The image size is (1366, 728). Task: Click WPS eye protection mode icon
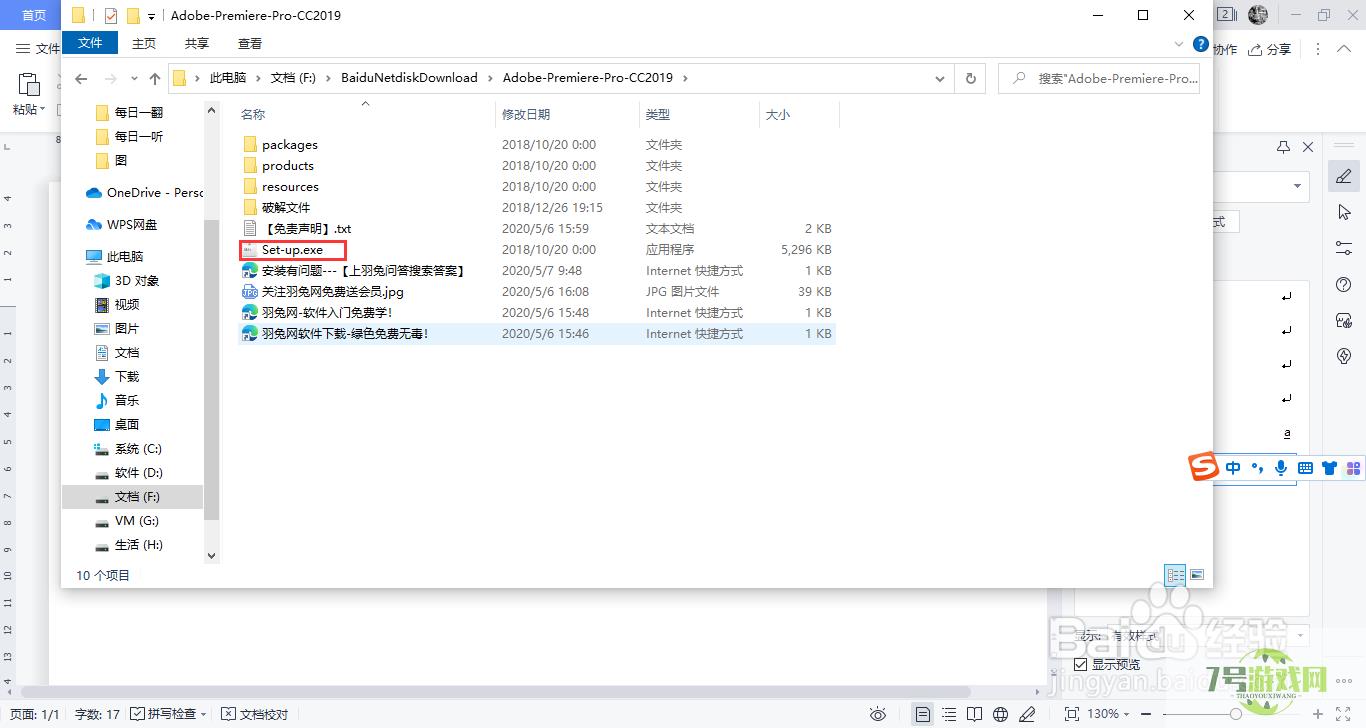(878, 714)
